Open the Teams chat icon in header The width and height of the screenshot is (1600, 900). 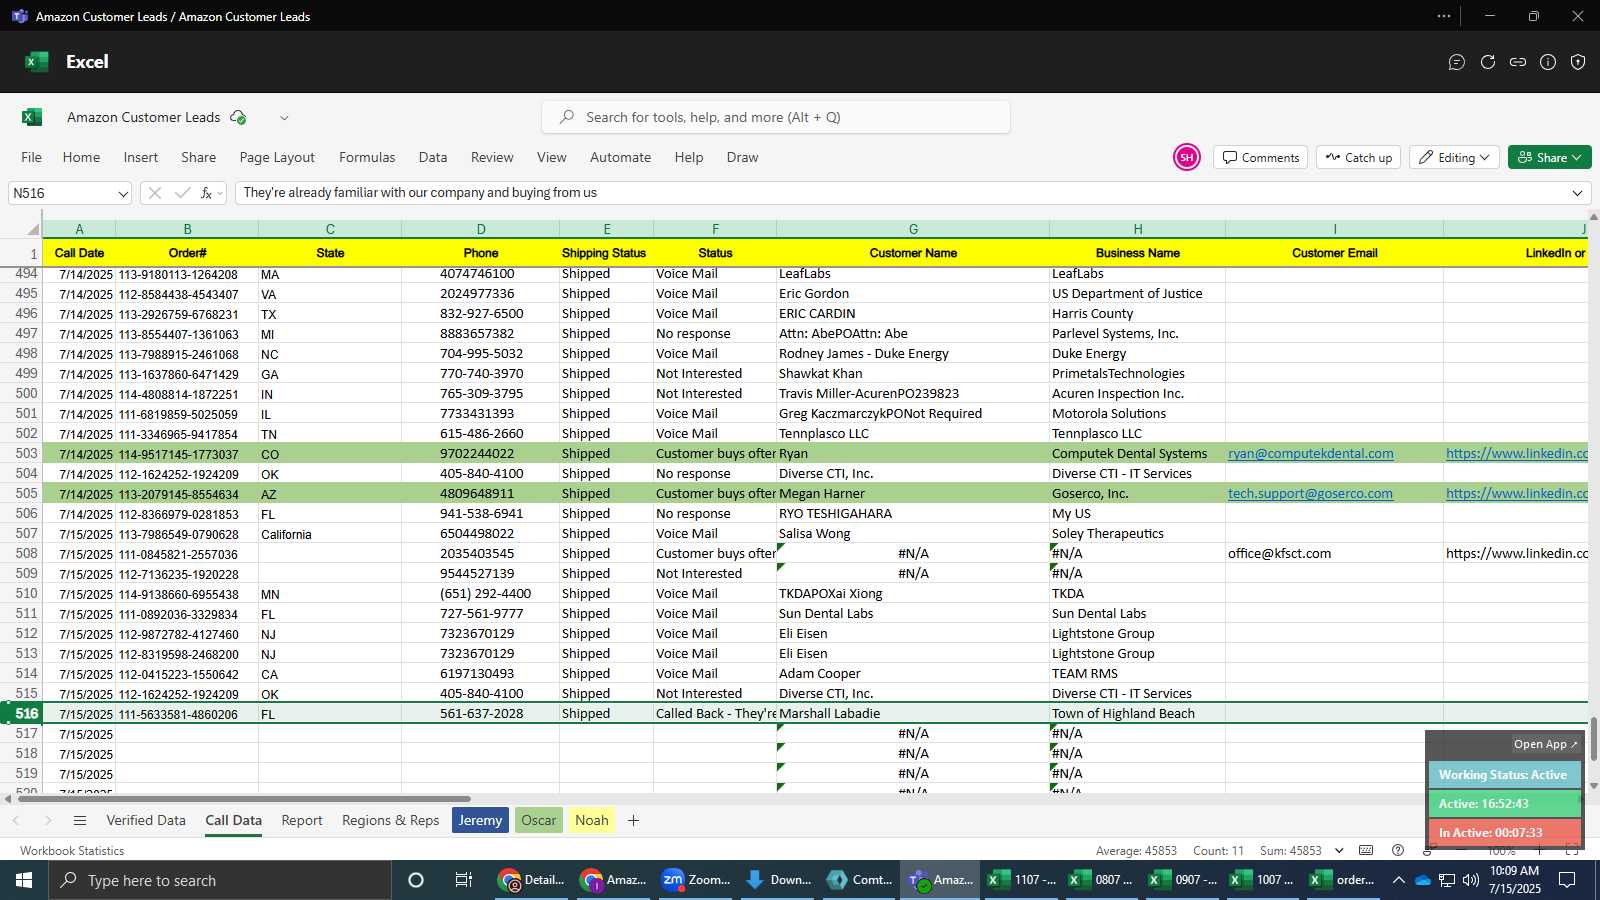[1457, 62]
